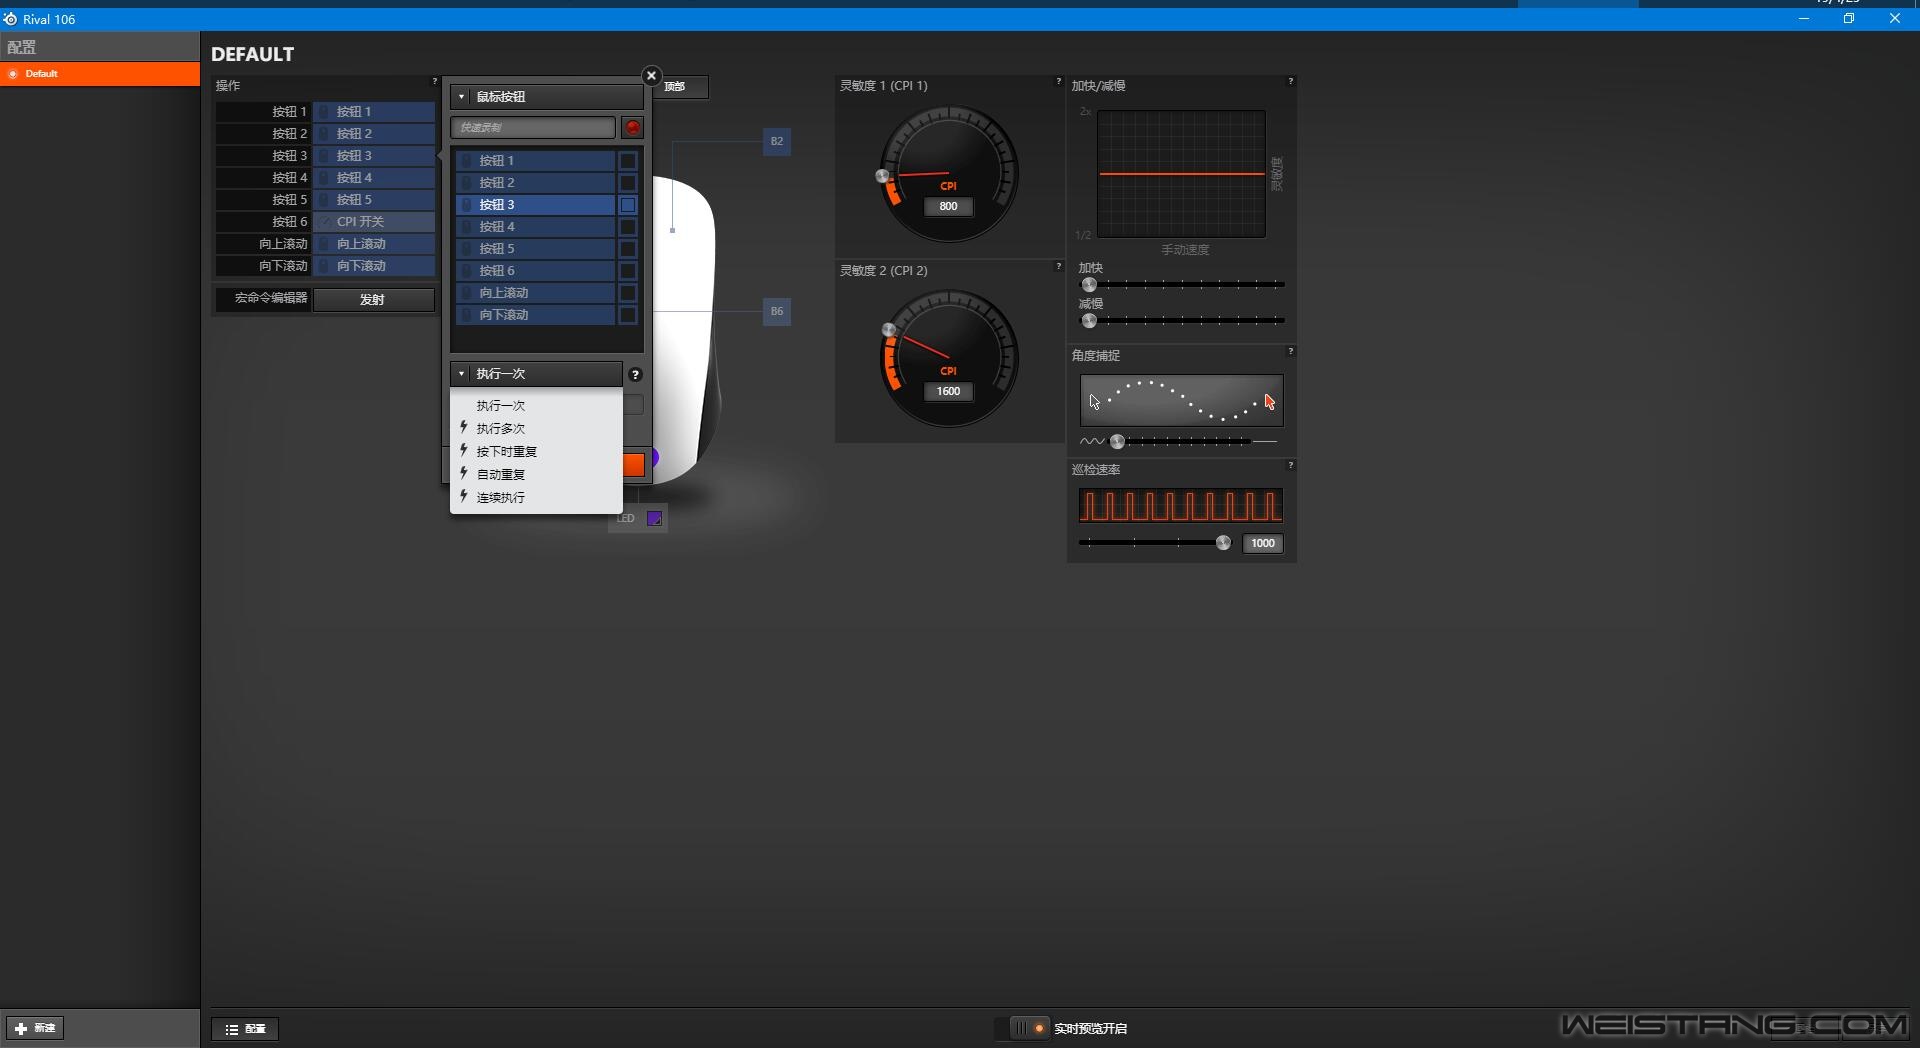
Task: Click the help icon beside 执行一次 dropdown
Action: [635, 375]
